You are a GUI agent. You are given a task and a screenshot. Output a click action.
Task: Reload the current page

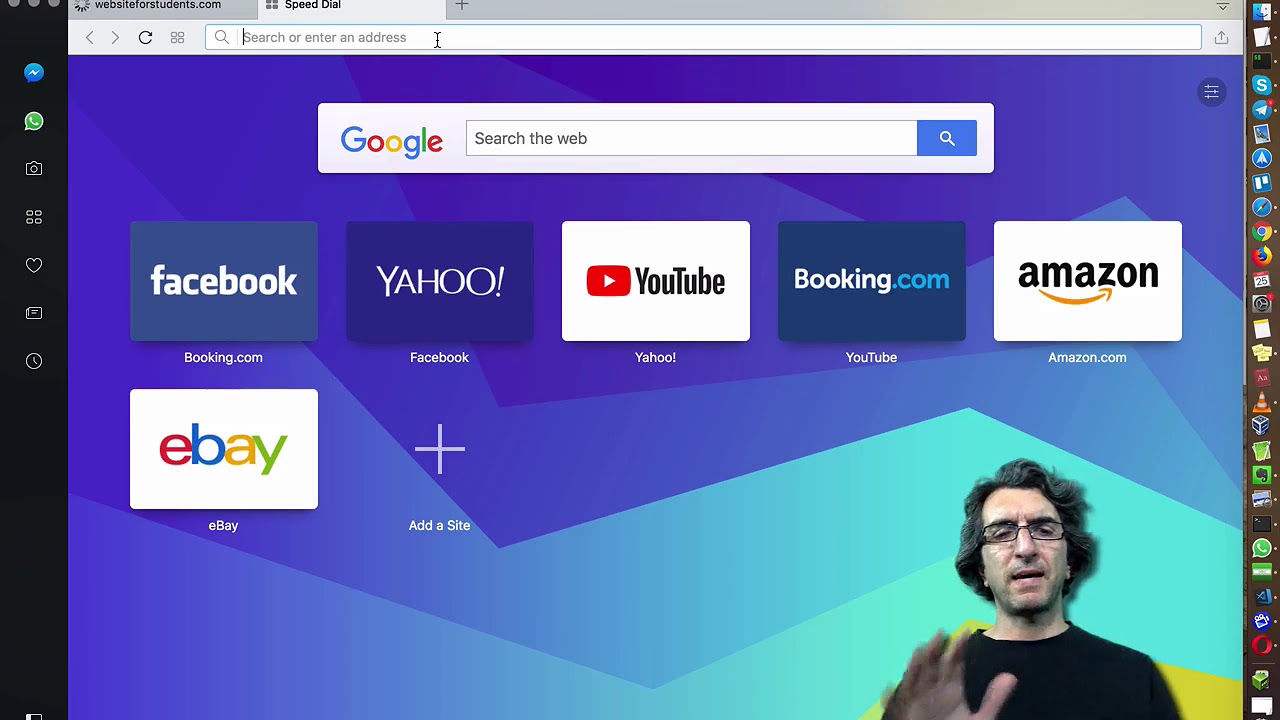pos(145,38)
